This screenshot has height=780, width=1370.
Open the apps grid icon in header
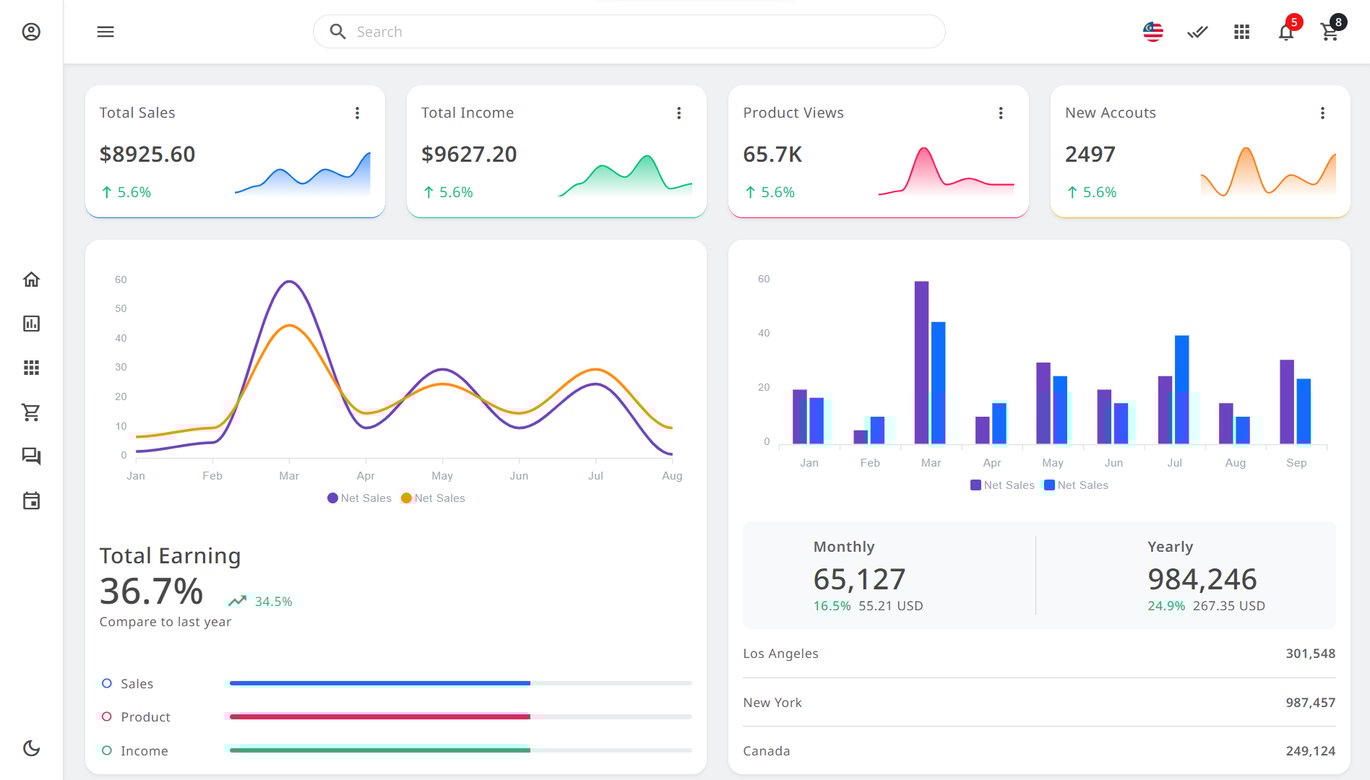pyautogui.click(x=1241, y=32)
